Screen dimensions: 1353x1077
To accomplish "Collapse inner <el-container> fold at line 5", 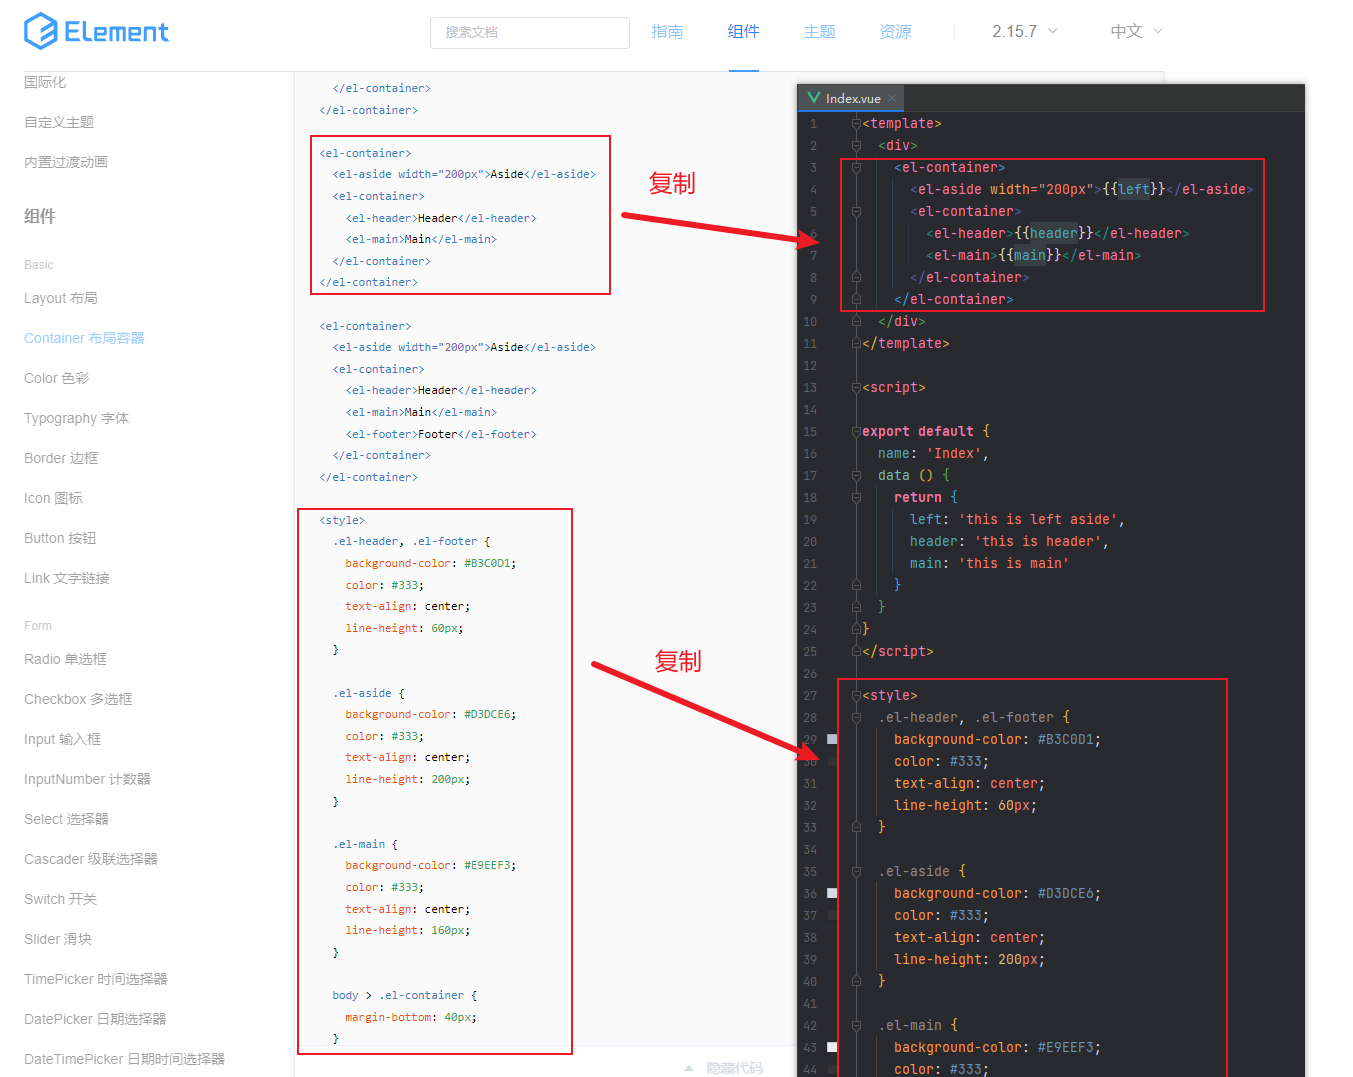I will click(x=856, y=211).
